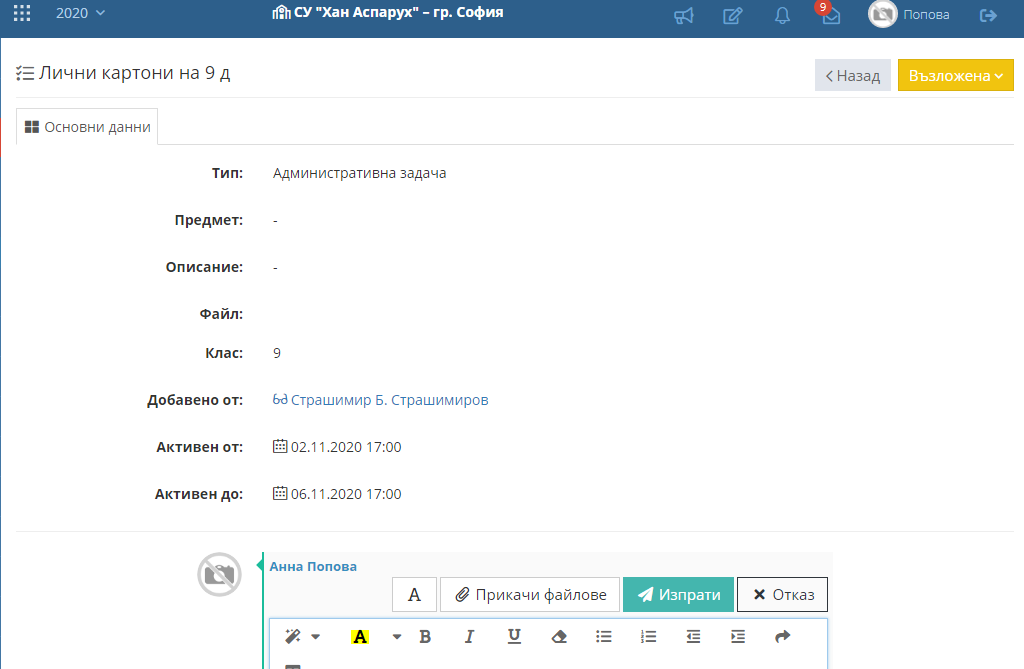
Task: Select the Основни данни tab
Action: point(87,127)
